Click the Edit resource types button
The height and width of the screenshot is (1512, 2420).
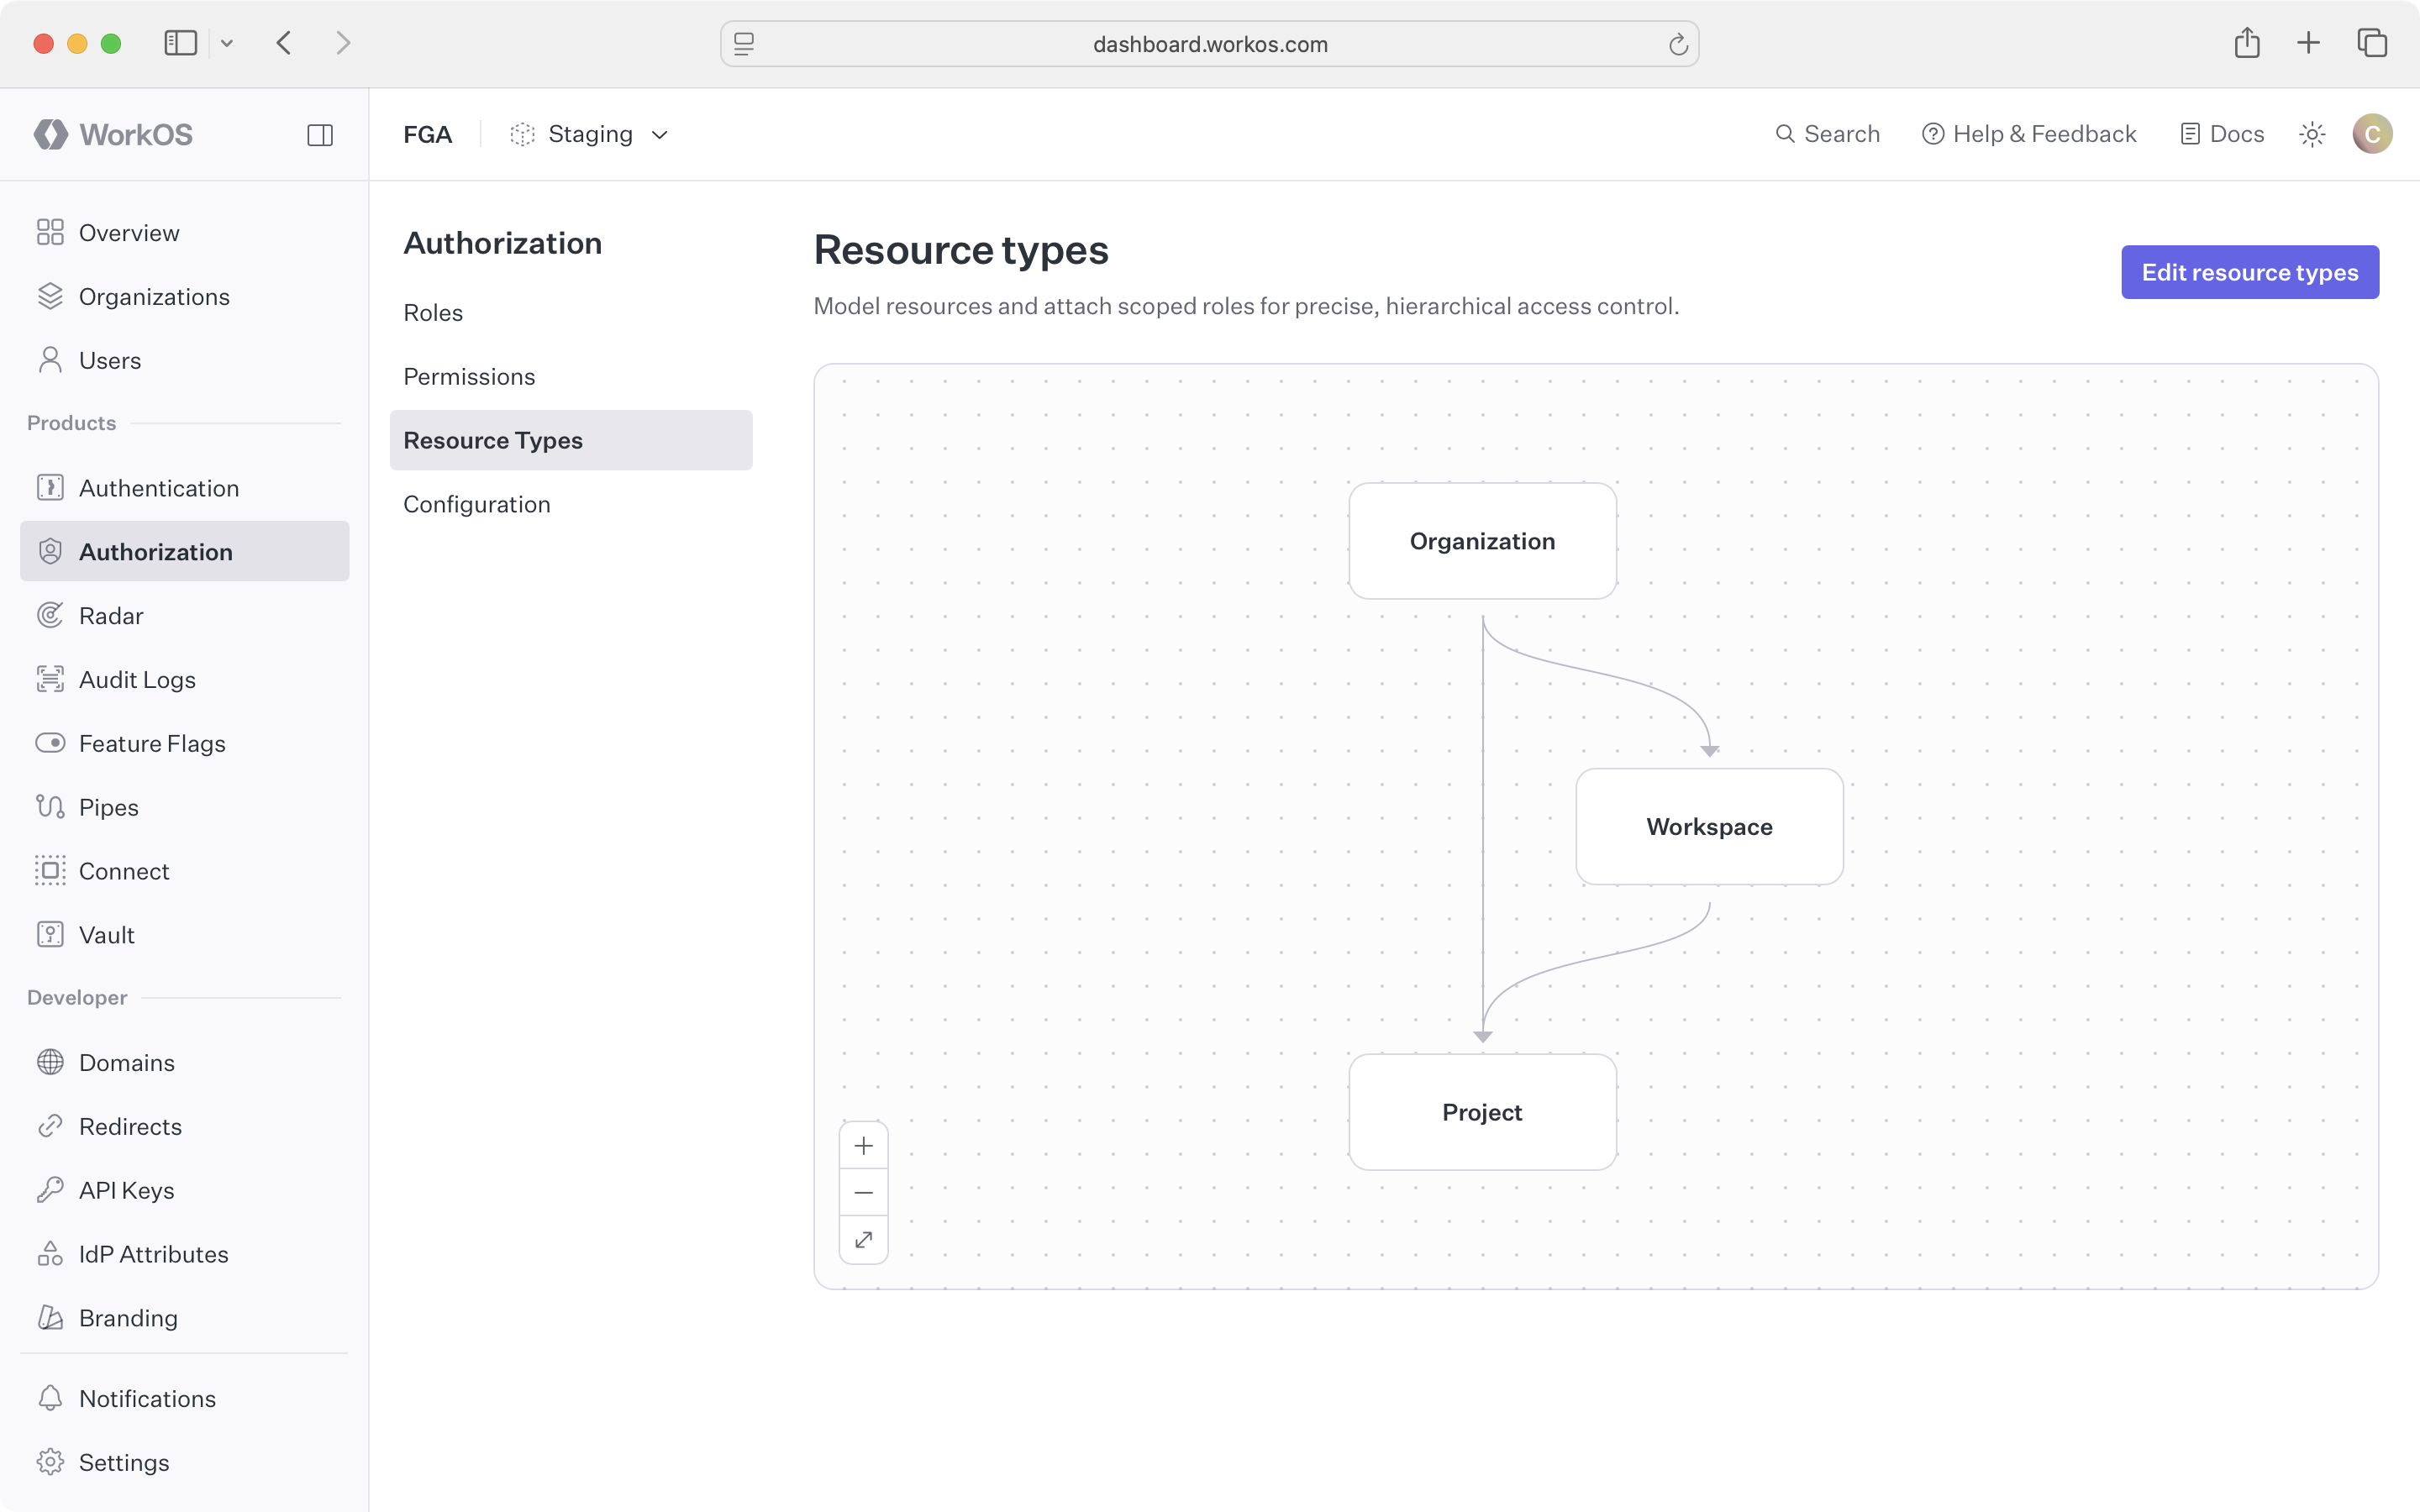(x=2249, y=271)
